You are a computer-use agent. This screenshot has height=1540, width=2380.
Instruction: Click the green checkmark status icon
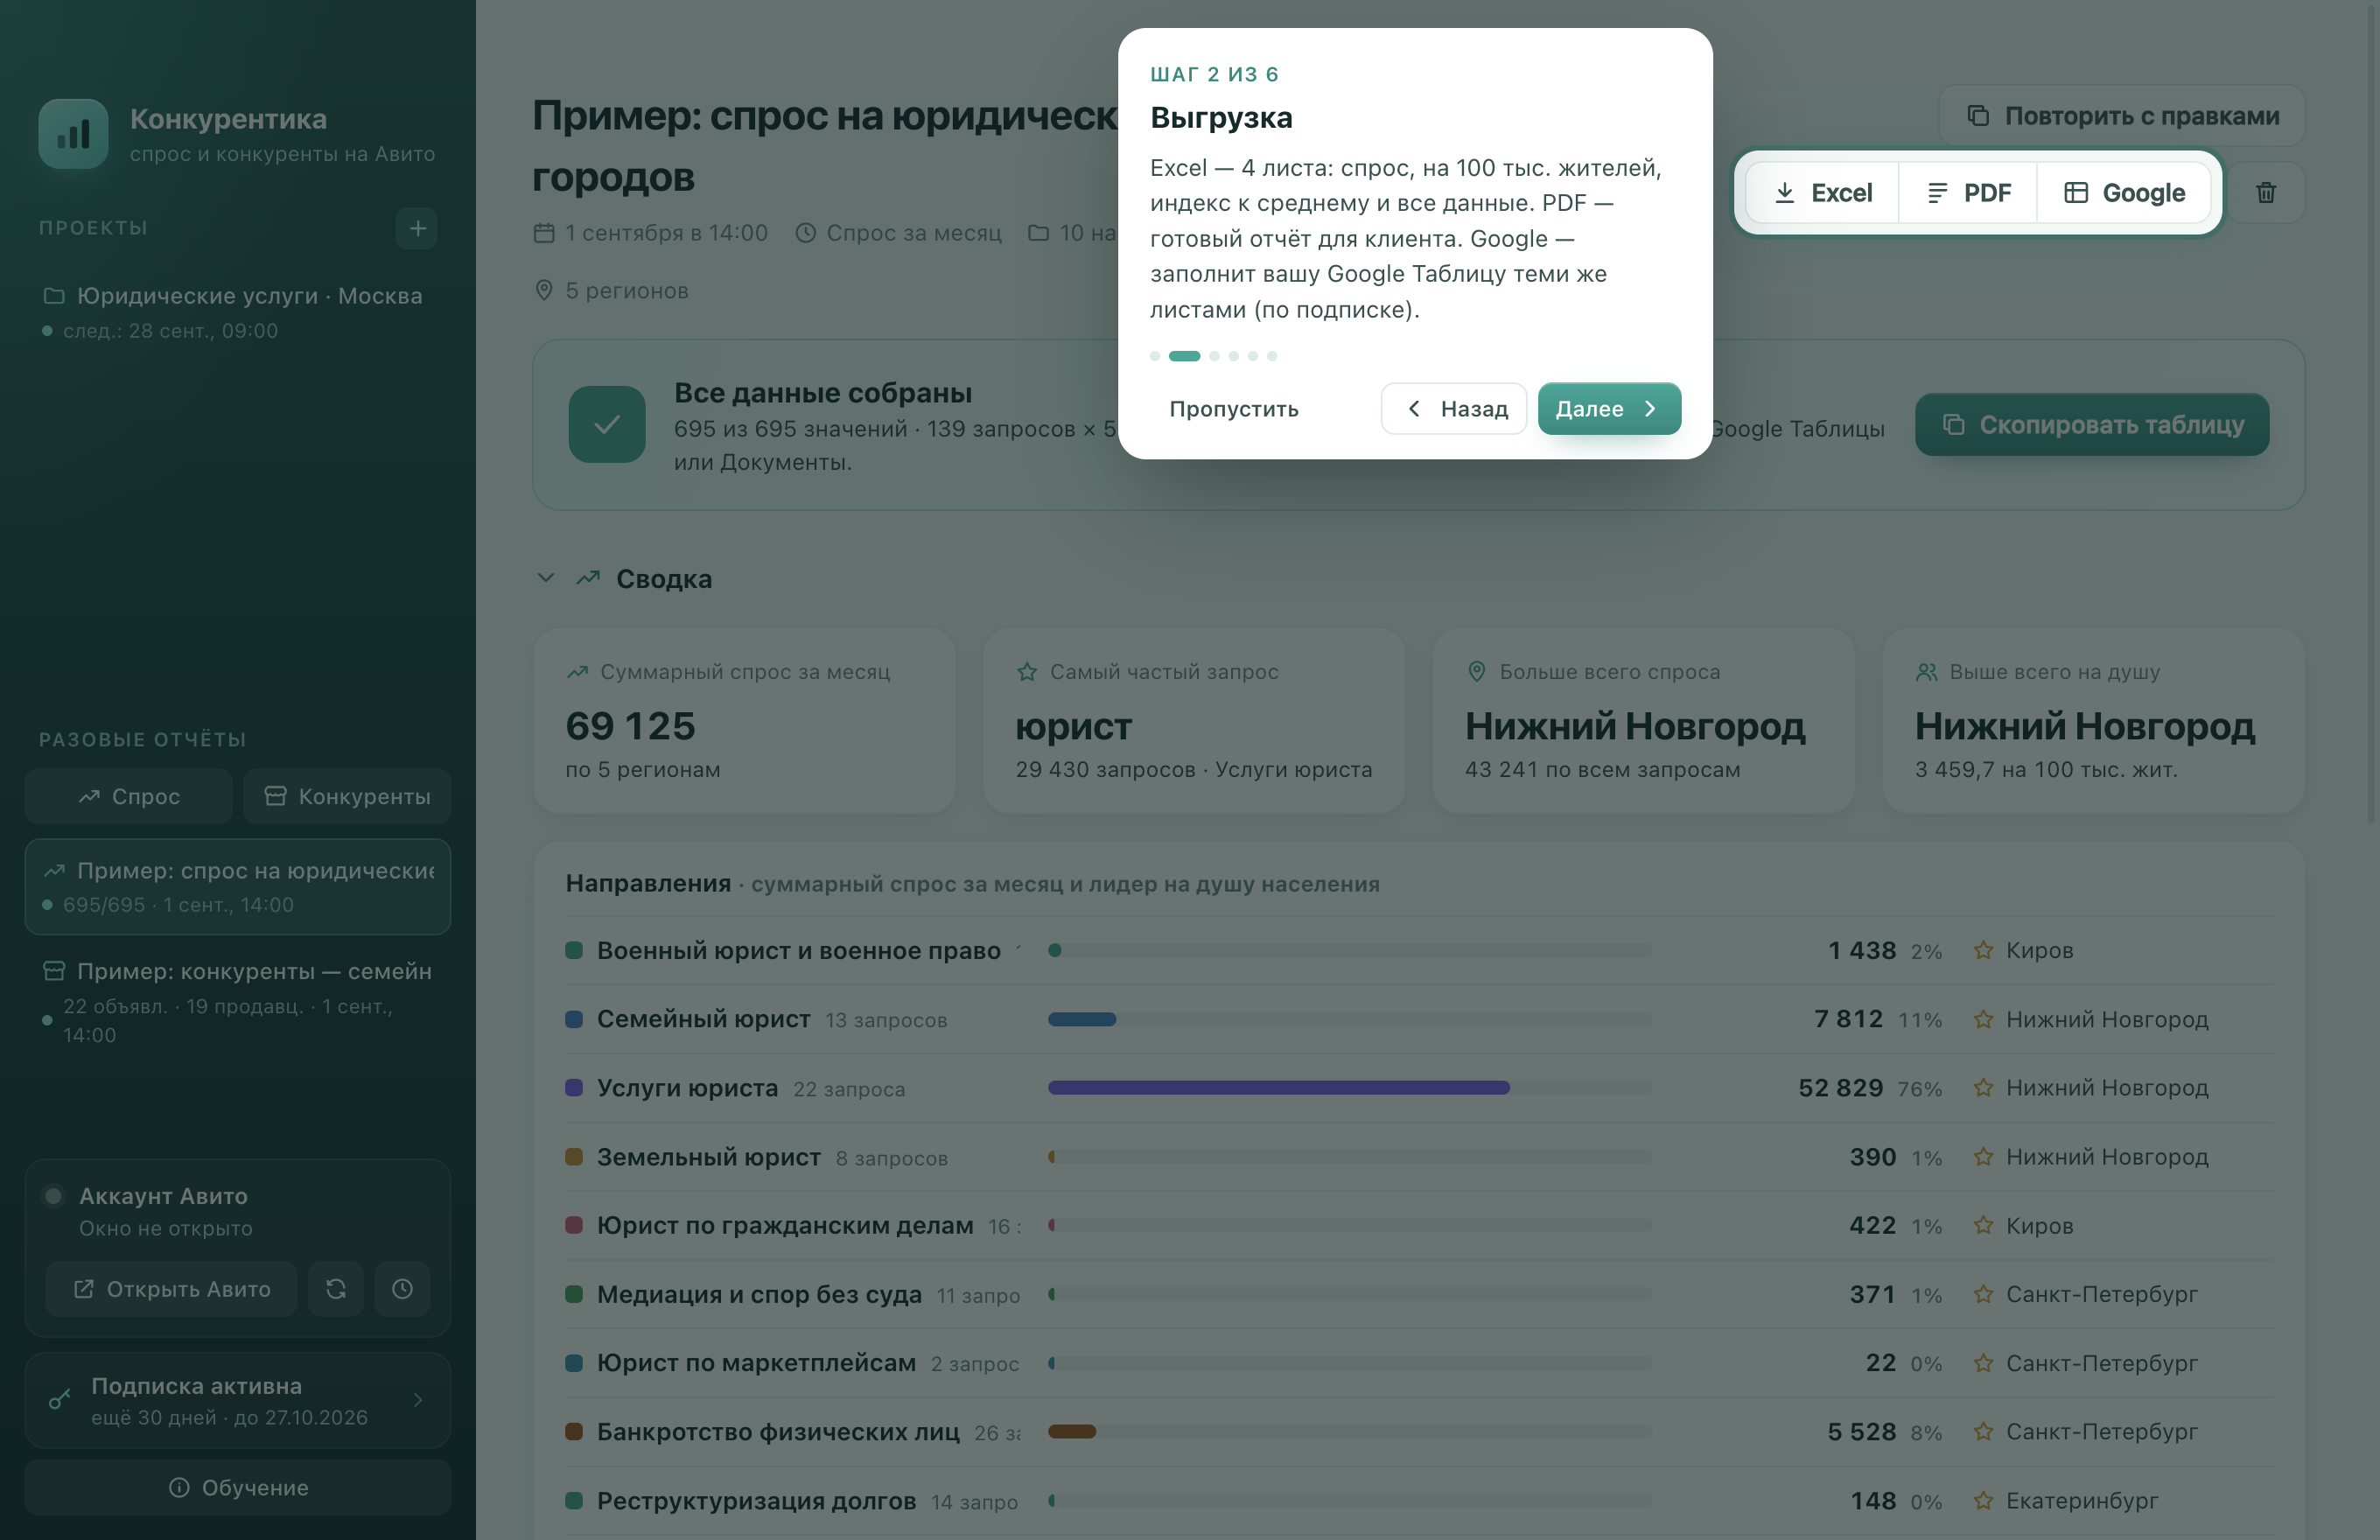pos(606,425)
